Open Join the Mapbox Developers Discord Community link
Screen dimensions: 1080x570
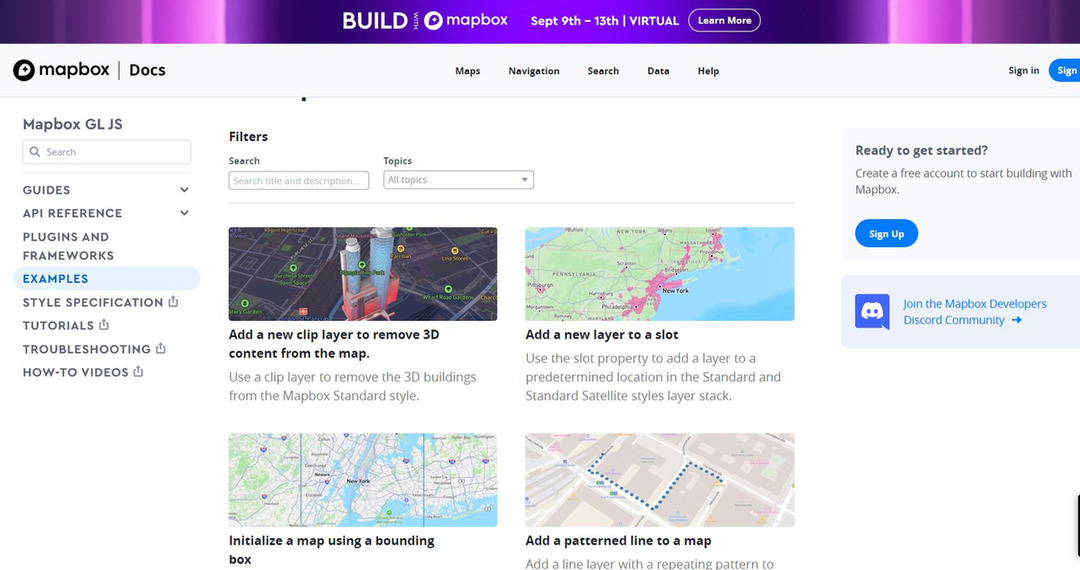(975, 312)
